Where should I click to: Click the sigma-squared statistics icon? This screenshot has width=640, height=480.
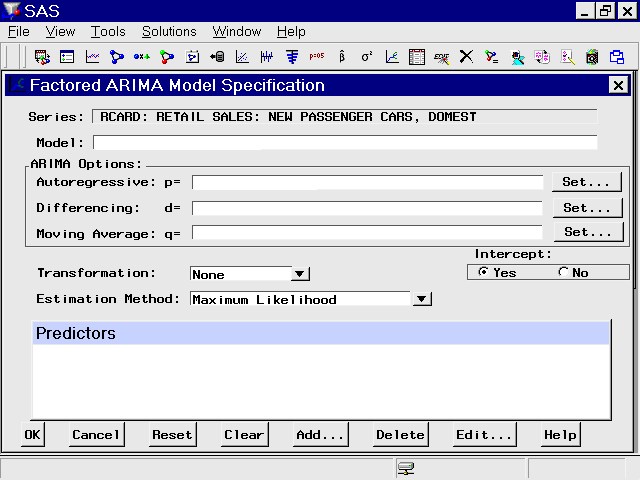[367, 57]
